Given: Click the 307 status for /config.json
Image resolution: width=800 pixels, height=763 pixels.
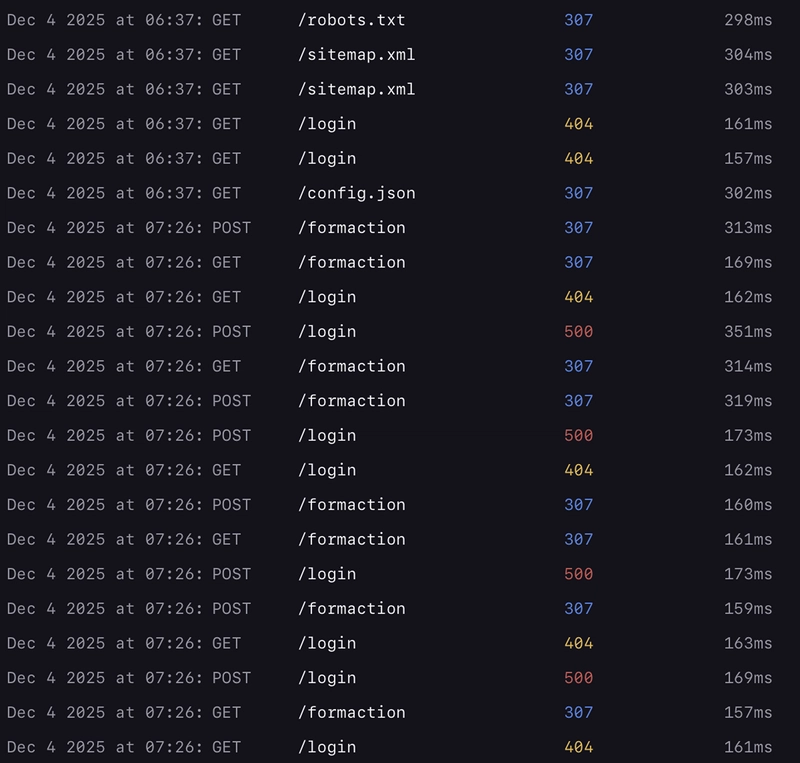Looking at the screenshot, I should [x=578, y=193].
